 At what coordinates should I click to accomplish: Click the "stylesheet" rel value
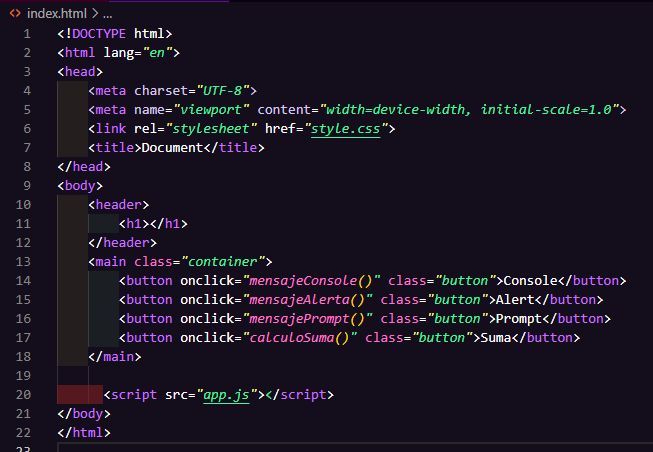pos(211,129)
